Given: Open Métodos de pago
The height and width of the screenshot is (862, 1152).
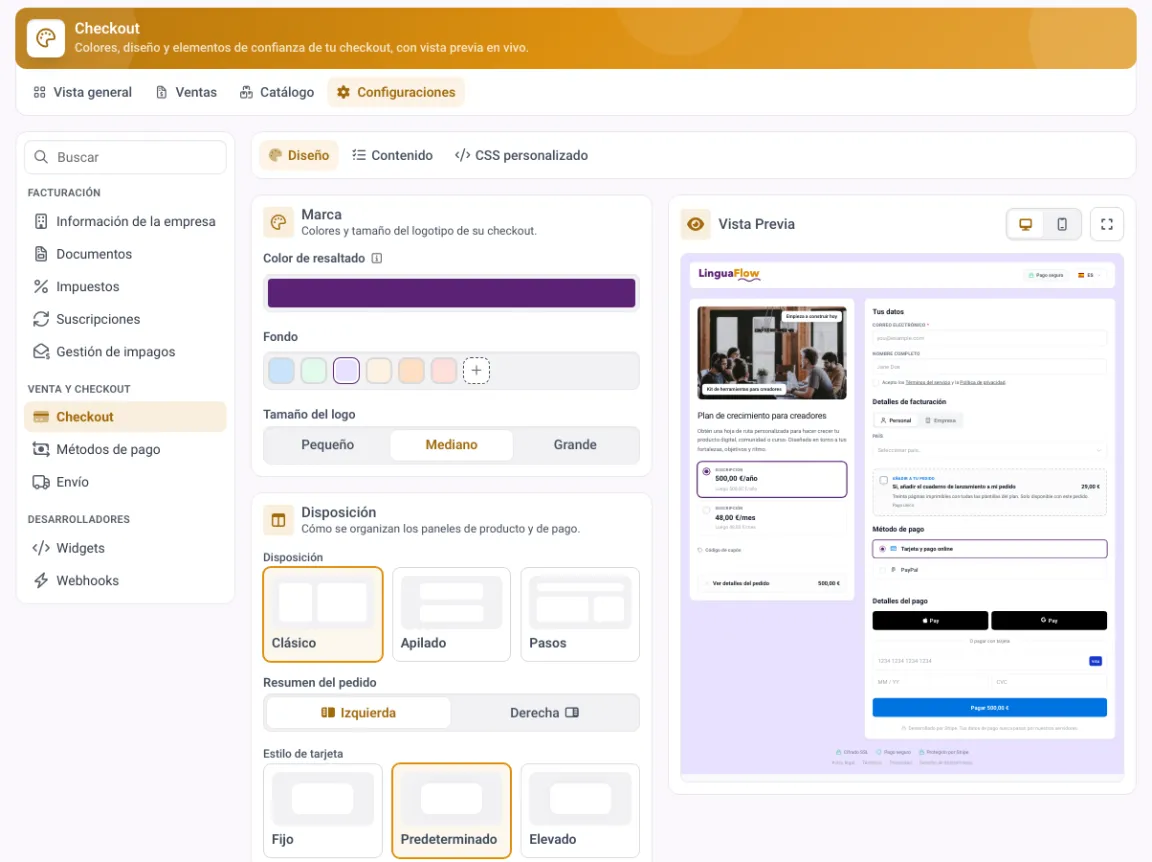Looking at the screenshot, I should [x=126, y=449].
